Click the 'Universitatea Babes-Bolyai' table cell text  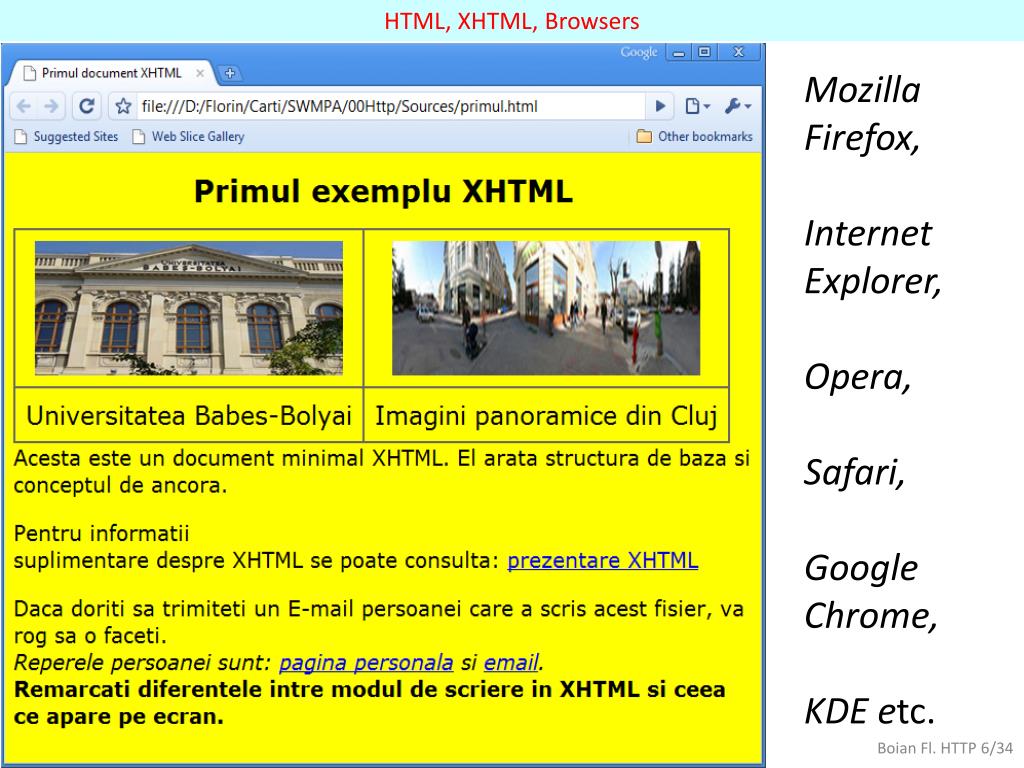click(x=189, y=415)
